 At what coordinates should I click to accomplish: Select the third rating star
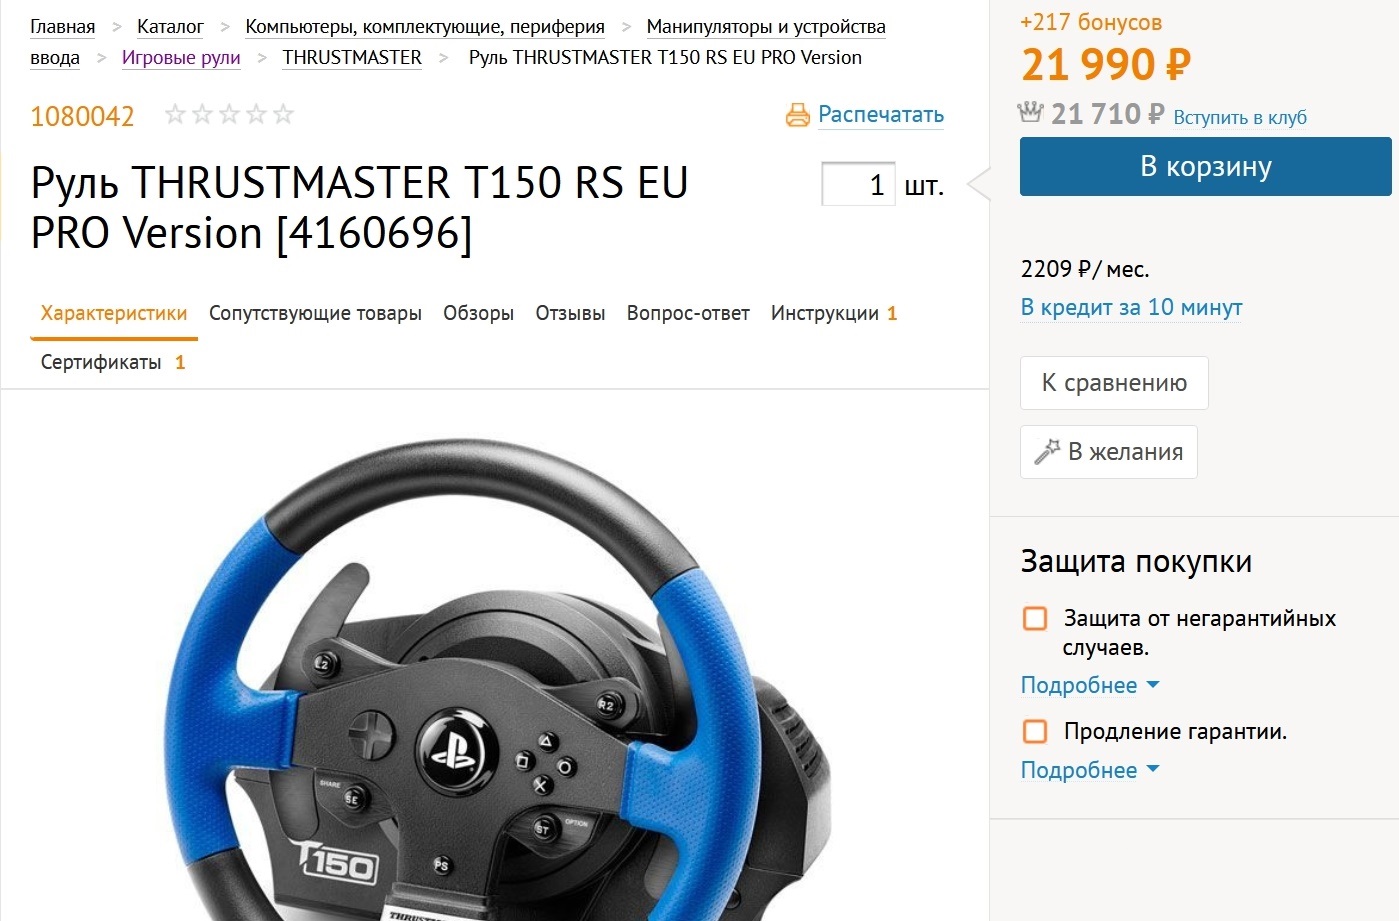click(x=230, y=114)
